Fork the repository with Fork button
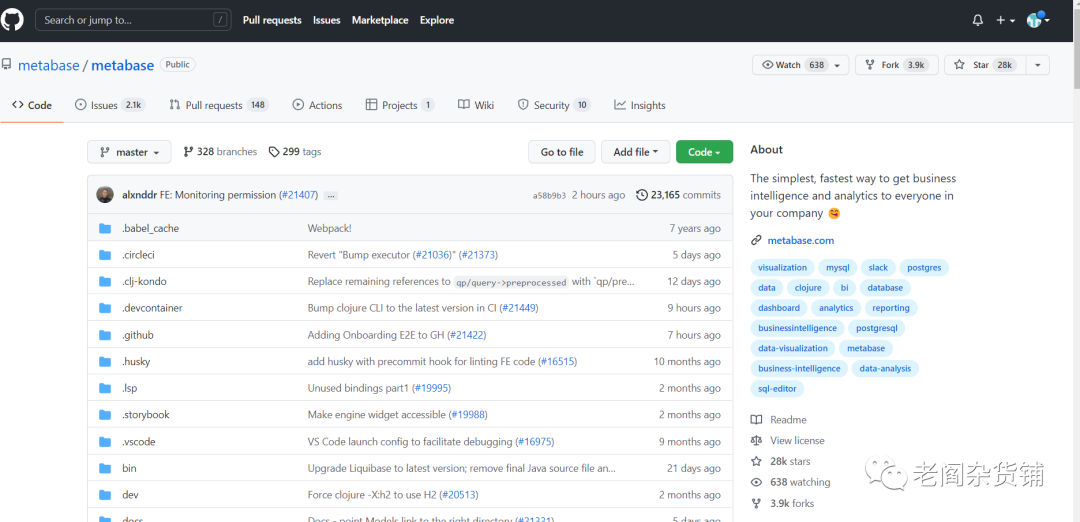 pyautogui.click(x=897, y=65)
